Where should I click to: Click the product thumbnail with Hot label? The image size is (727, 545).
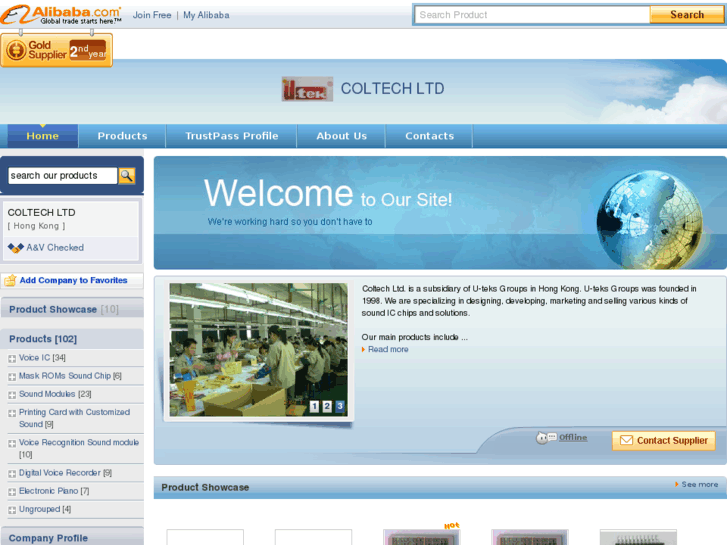click(421, 537)
